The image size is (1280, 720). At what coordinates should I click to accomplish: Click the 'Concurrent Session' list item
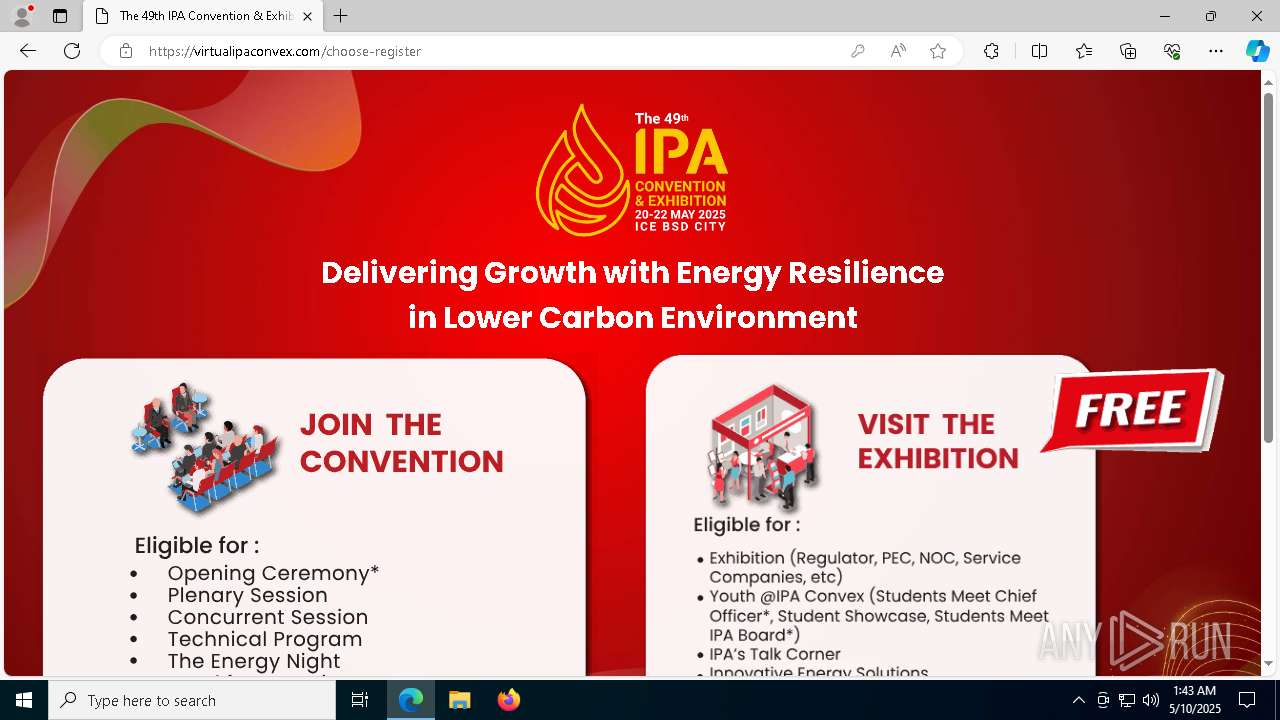[268, 617]
